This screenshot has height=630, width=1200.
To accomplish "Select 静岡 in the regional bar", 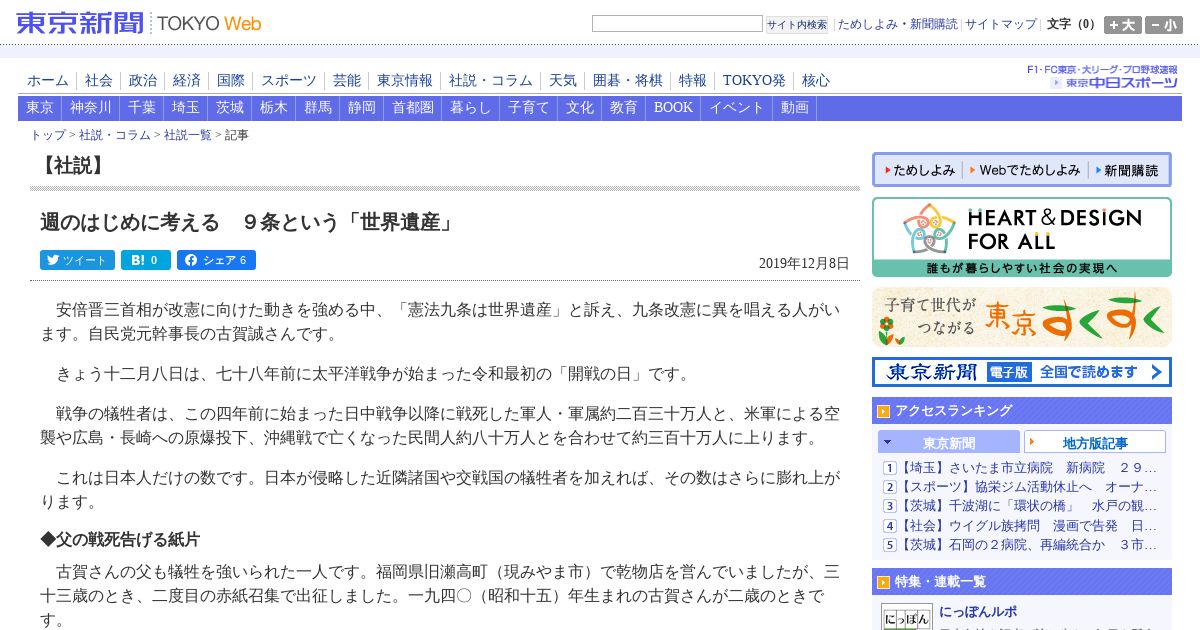I will coord(362,108).
